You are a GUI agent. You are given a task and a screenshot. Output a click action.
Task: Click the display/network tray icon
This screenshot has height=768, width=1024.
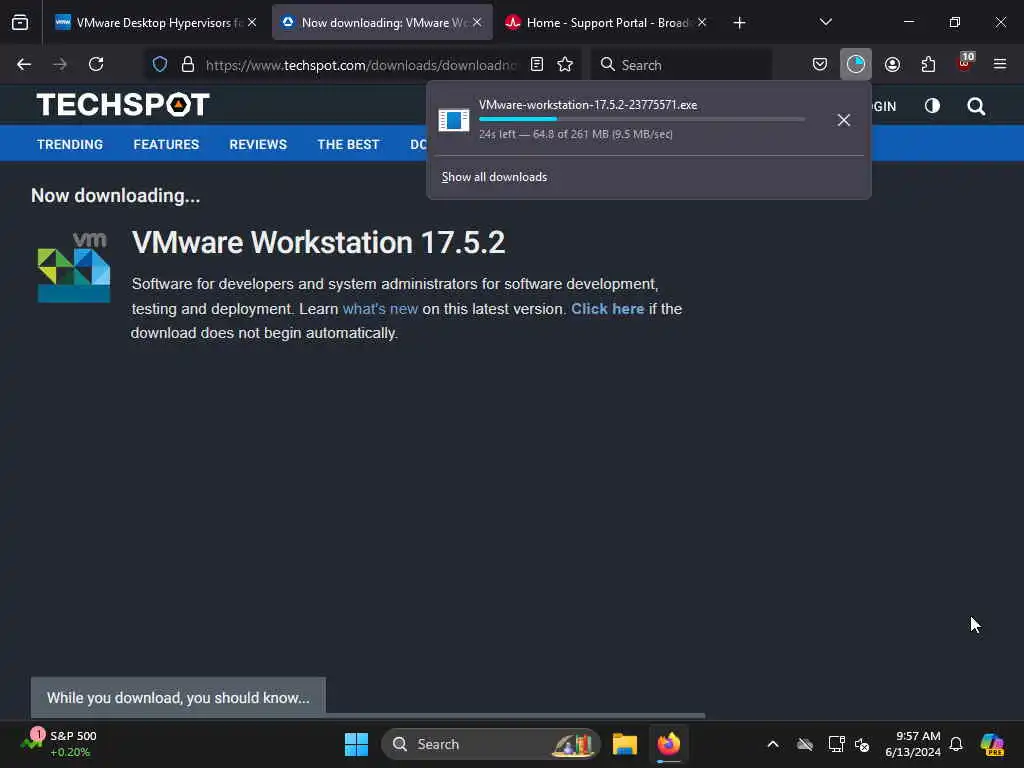pyautogui.click(x=836, y=744)
